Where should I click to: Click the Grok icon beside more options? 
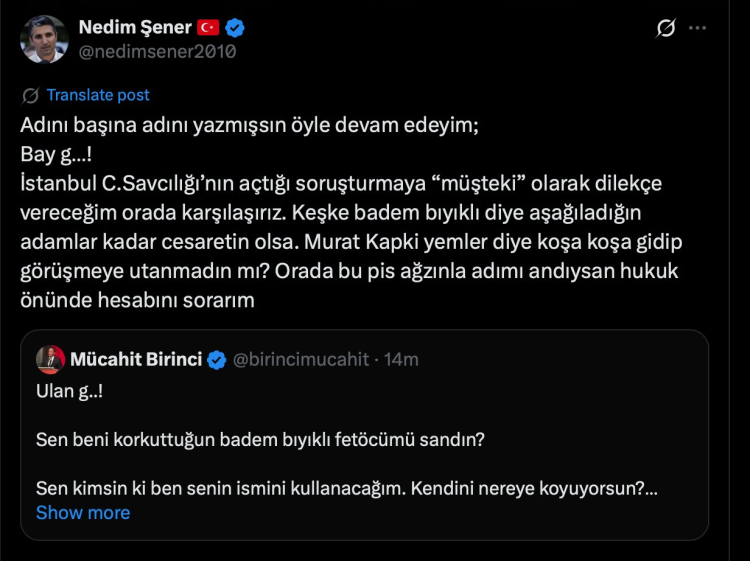666,29
